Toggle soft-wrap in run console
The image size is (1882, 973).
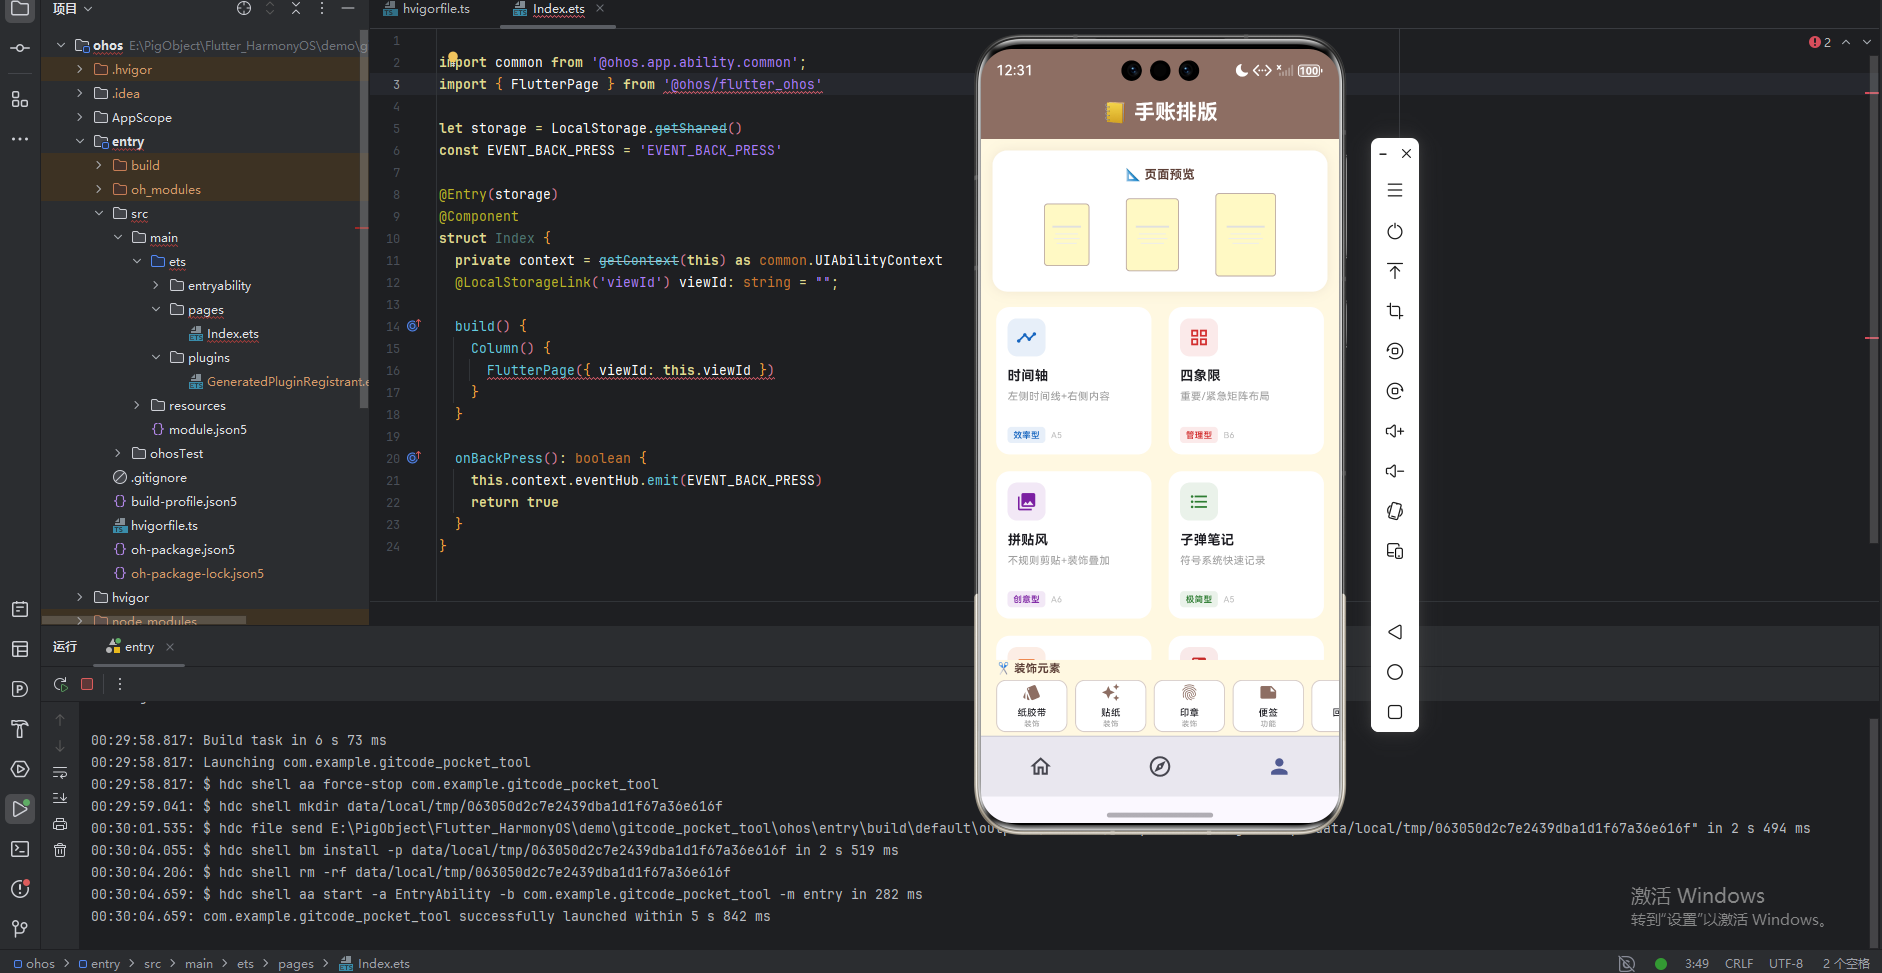pos(60,772)
